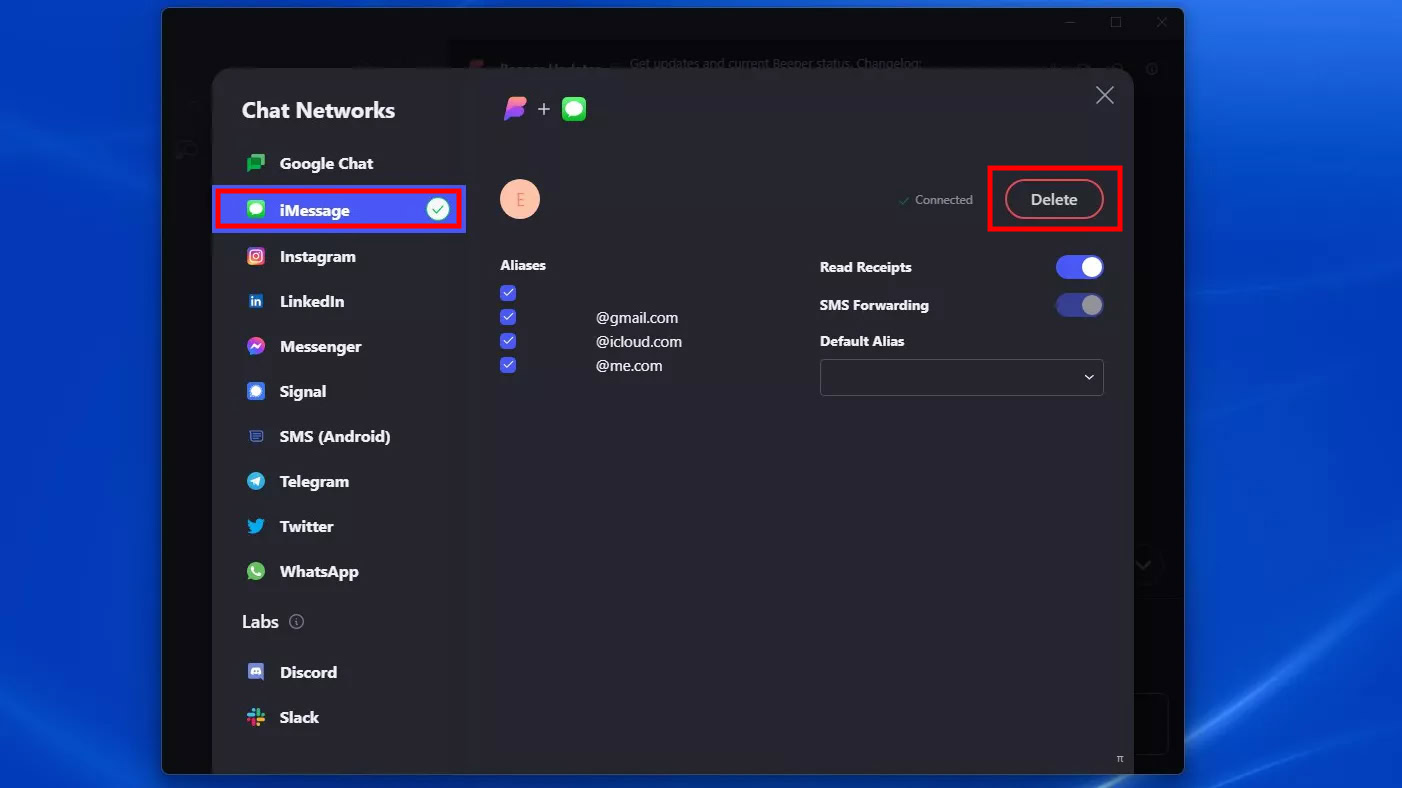
Task: Open the LinkedIn network settings
Action: tap(338, 301)
